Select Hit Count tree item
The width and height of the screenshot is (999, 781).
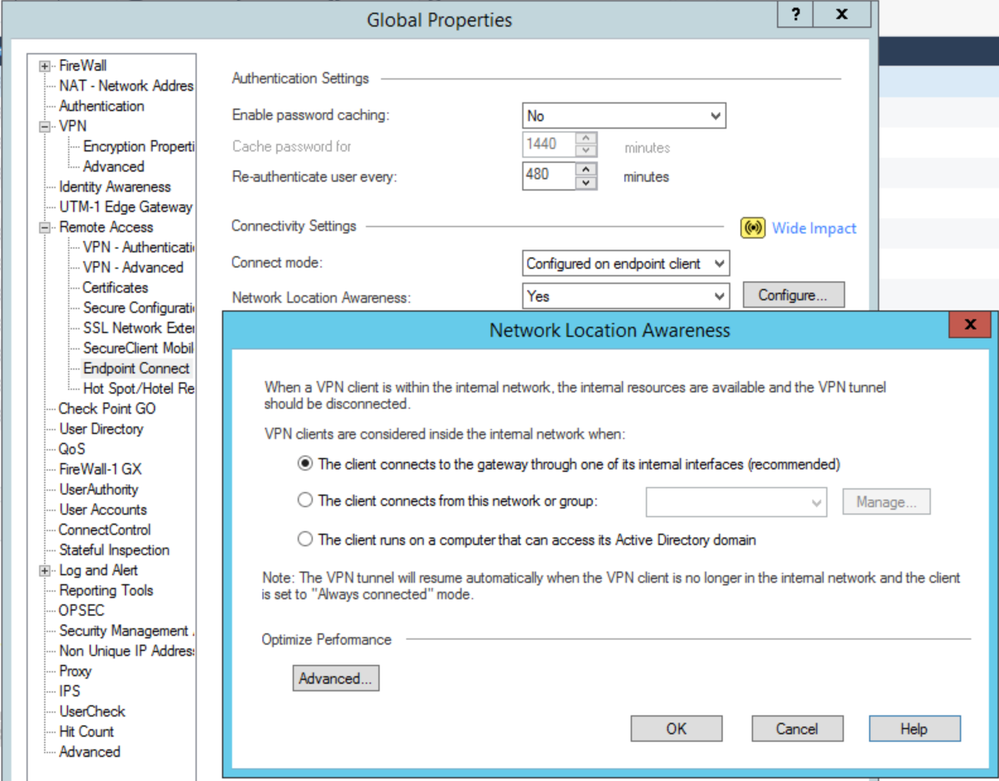pos(86,731)
